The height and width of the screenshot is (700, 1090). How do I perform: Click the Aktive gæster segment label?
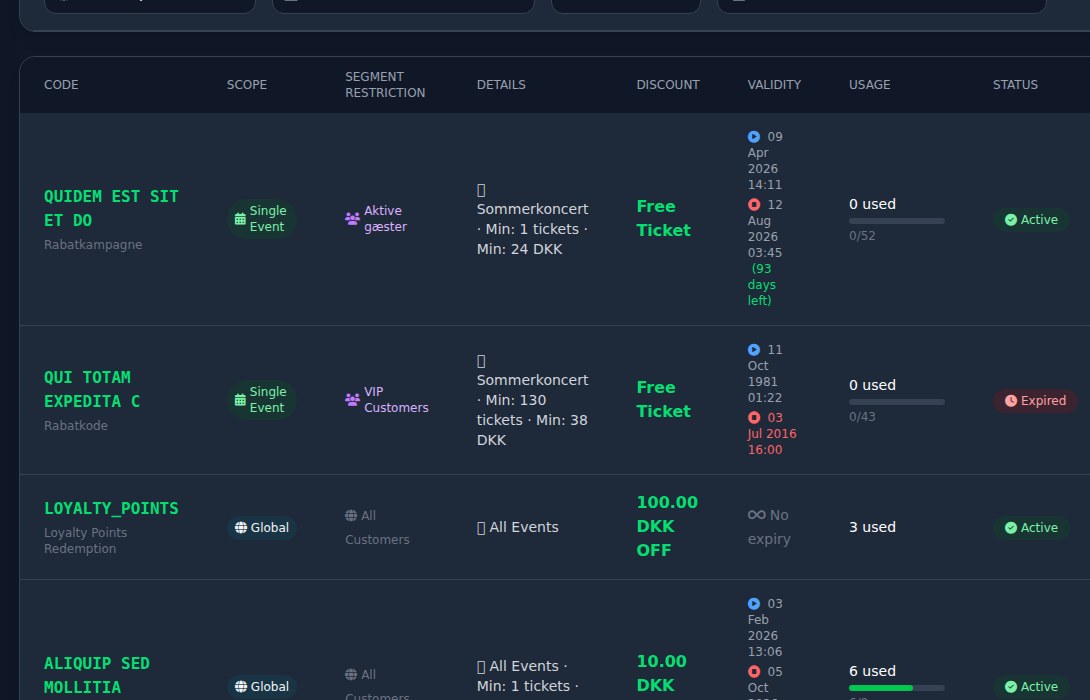tap(386, 219)
